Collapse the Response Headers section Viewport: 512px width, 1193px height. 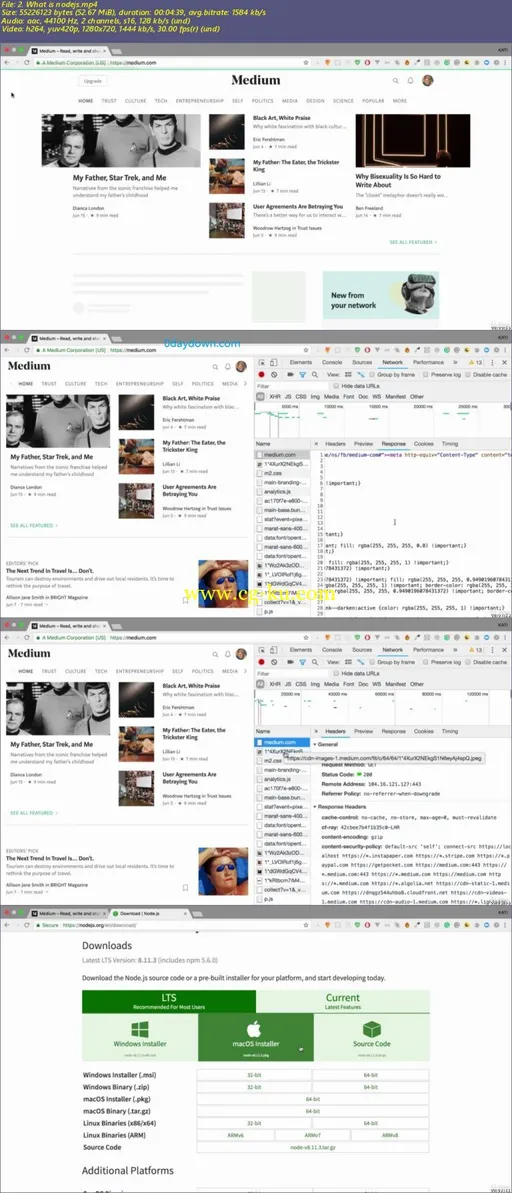point(315,806)
